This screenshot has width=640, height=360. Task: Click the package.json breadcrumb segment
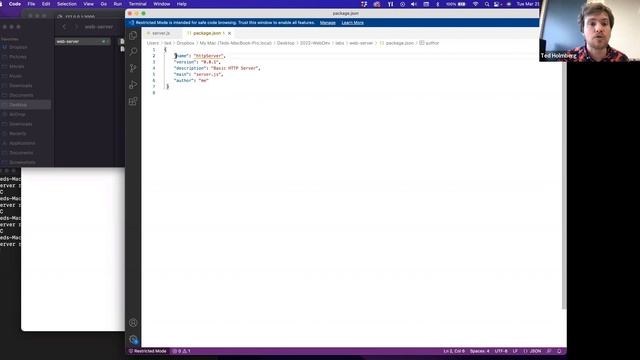pos(397,43)
